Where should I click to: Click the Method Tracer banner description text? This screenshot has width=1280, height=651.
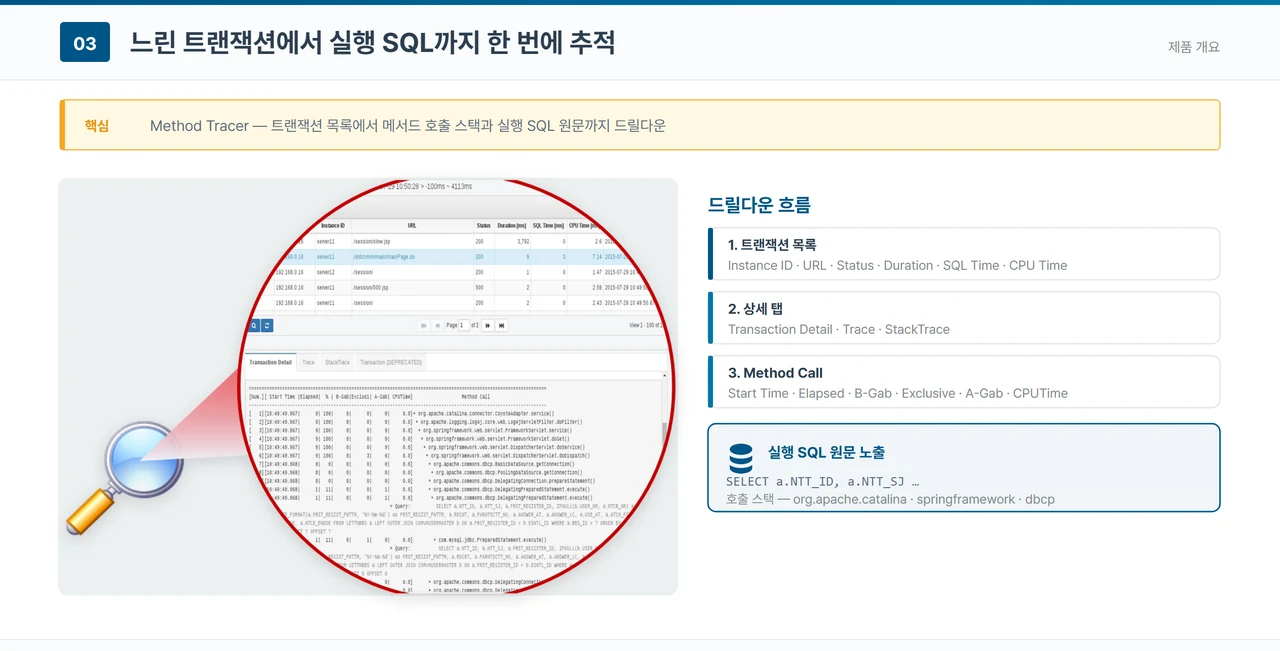(x=408, y=126)
